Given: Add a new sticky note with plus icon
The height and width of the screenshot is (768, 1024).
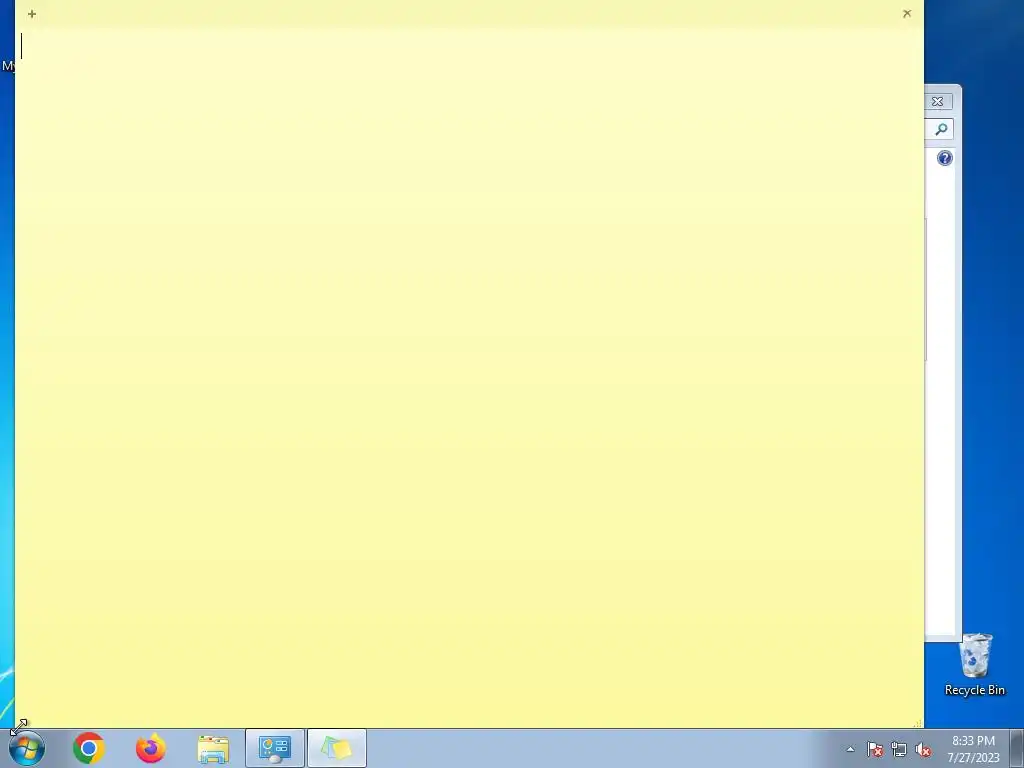Looking at the screenshot, I should [x=31, y=14].
